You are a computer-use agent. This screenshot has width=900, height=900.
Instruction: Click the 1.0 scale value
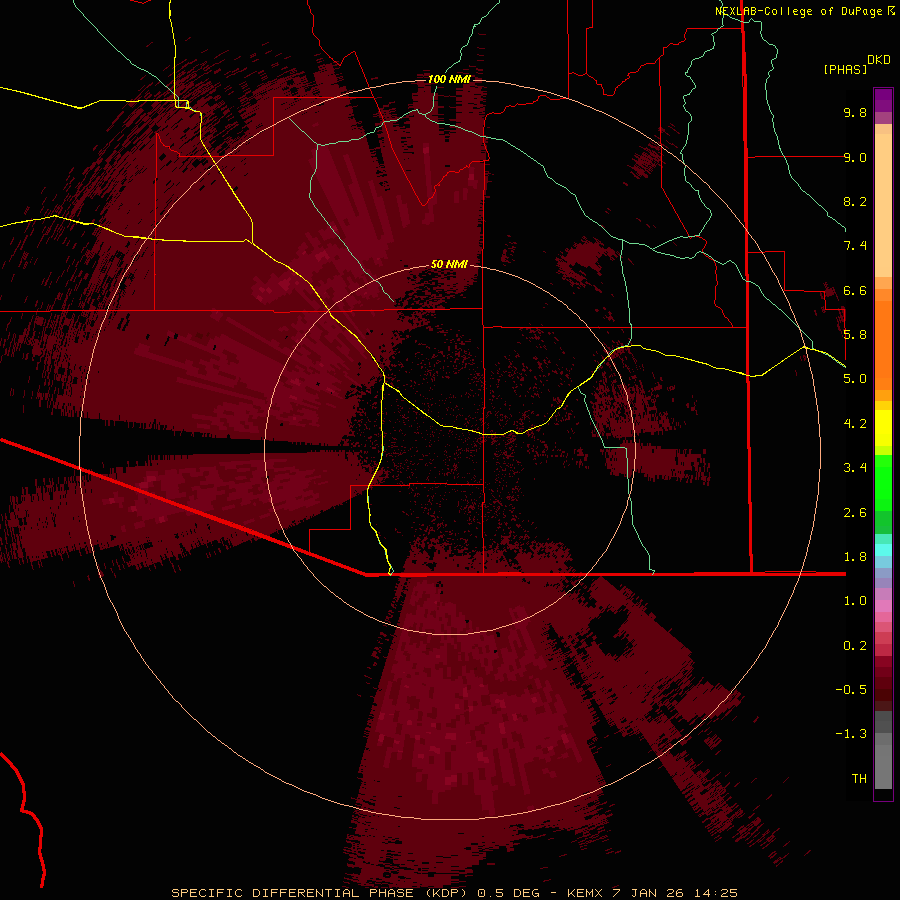coord(855,601)
